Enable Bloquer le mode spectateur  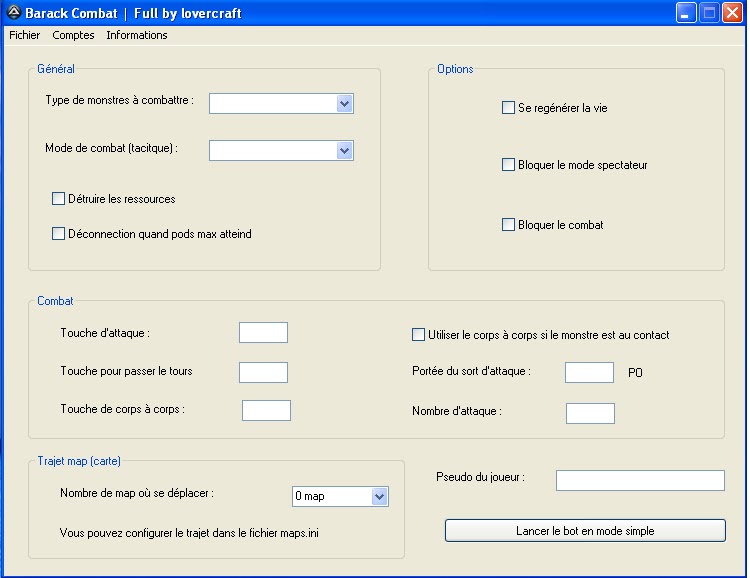click(508, 165)
